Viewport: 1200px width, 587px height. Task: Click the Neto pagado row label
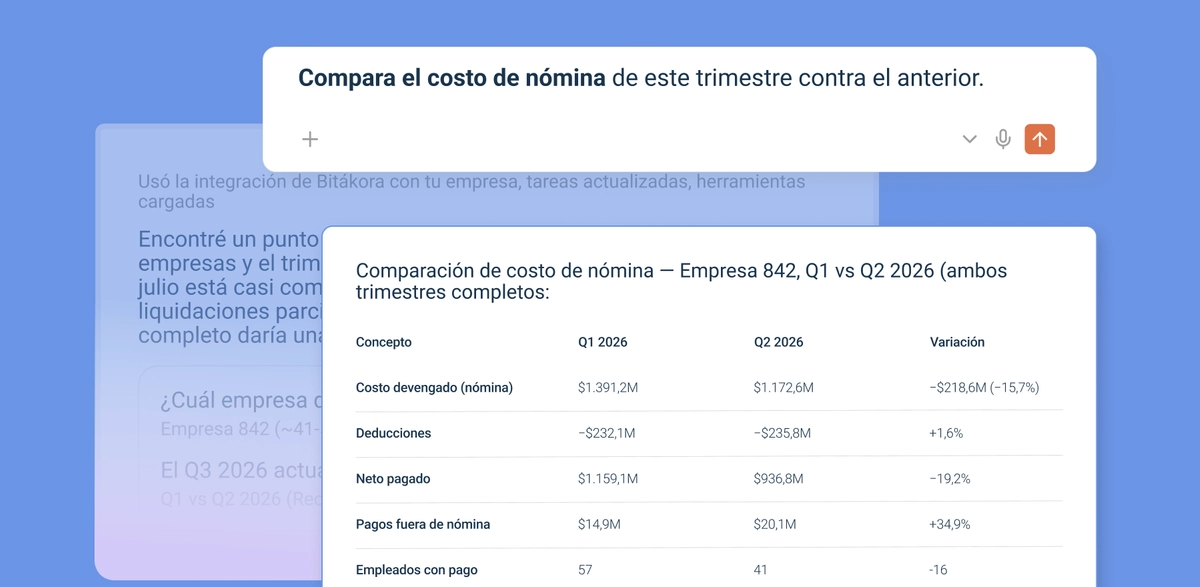click(x=393, y=479)
